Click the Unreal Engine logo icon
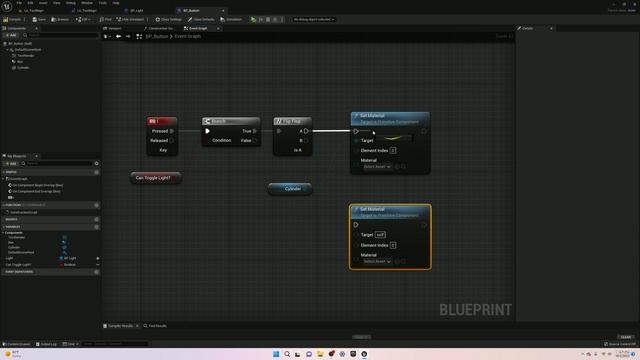Image resolution: width=640 pixels, height=360 pixels. [7, 6]
